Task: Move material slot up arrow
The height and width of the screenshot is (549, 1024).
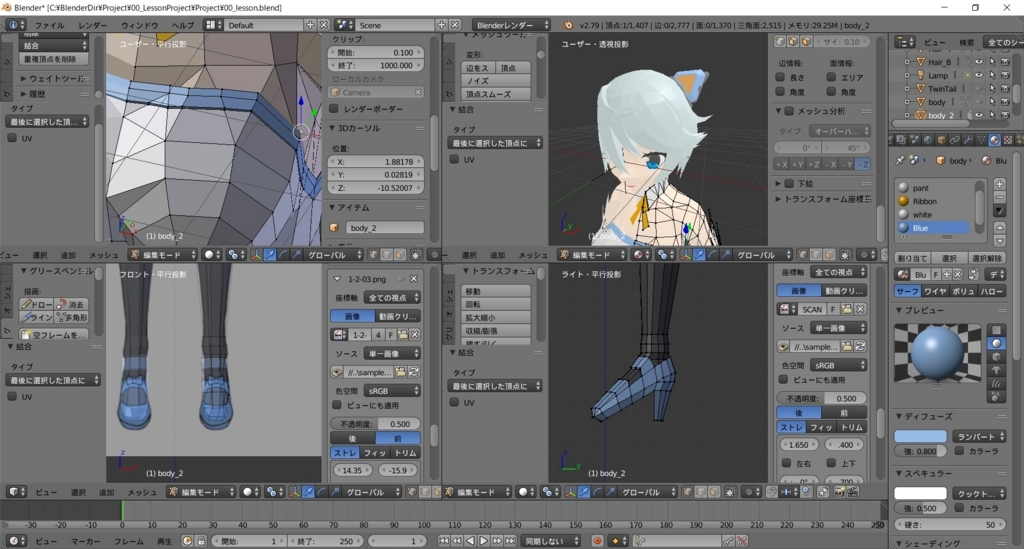Action: pyautogui.click(x=999, y=227)
